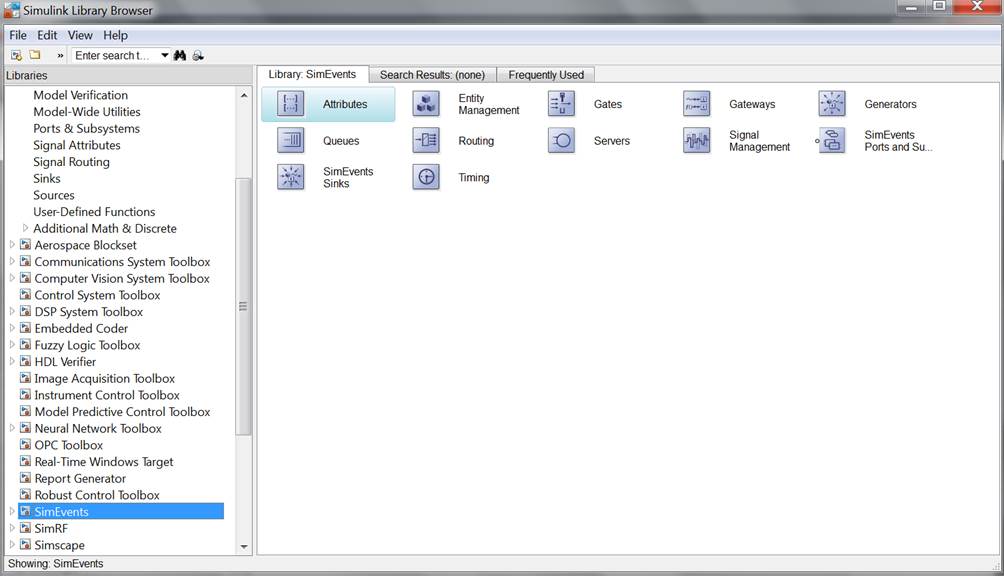1004x576 pixels.
Task: Expand the Aerospace Blockset tree node
Action: pyautogui.click(x=12, y=244)
